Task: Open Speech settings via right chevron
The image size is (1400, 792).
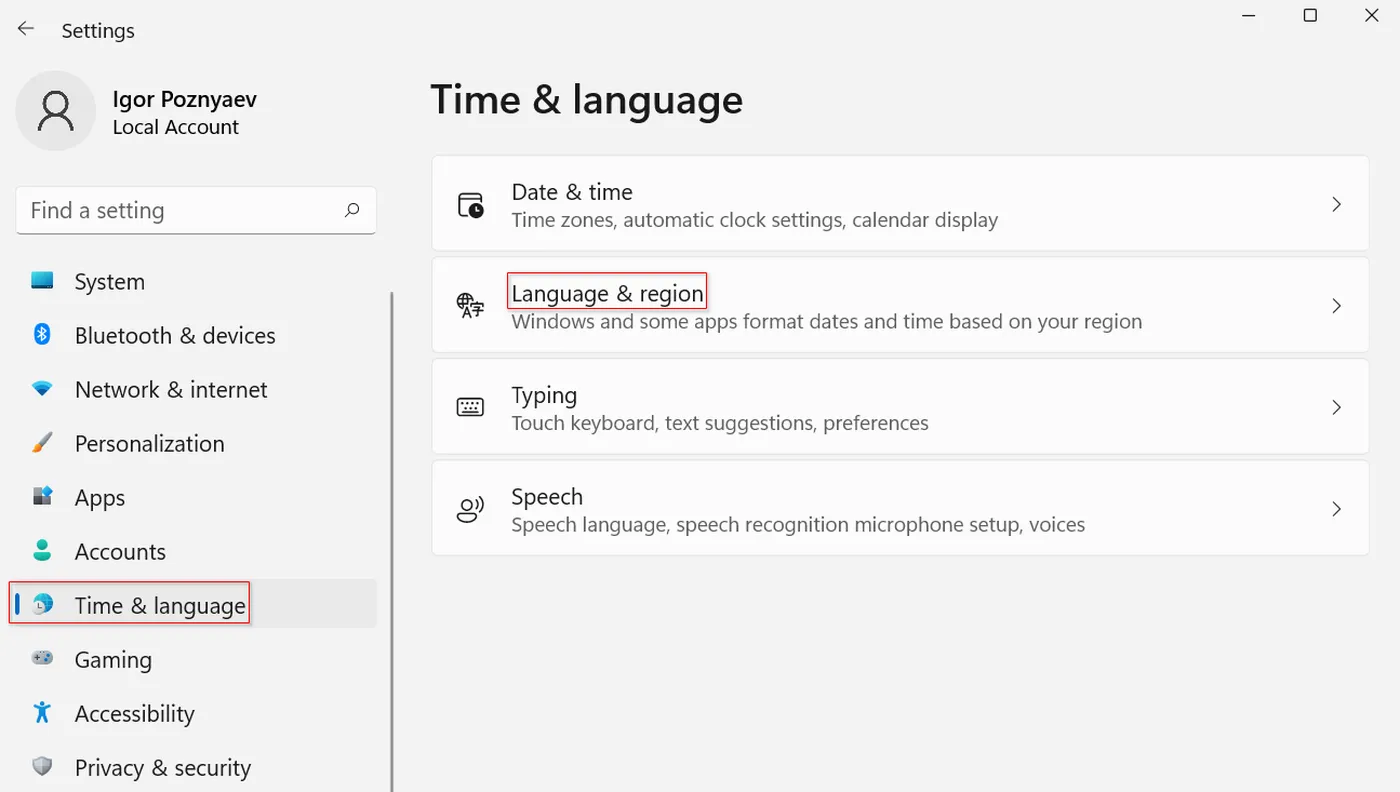Action: 1336,509
